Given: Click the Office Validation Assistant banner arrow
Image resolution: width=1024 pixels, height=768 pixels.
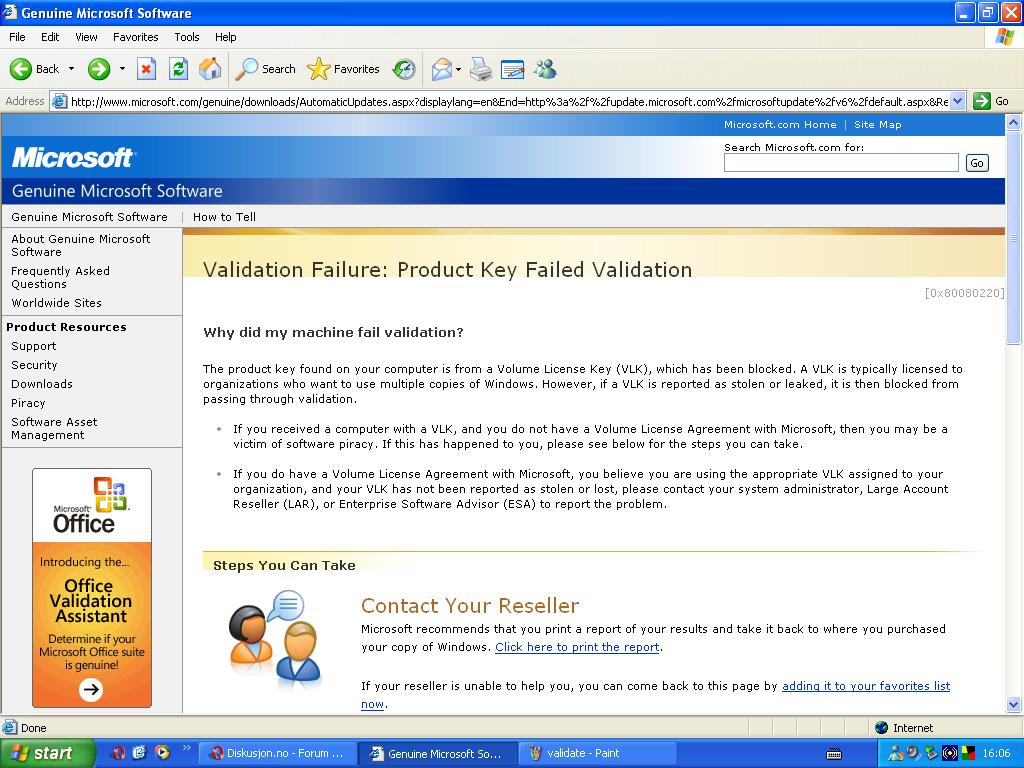Looking at the screenshot, I should click(91, 689).
